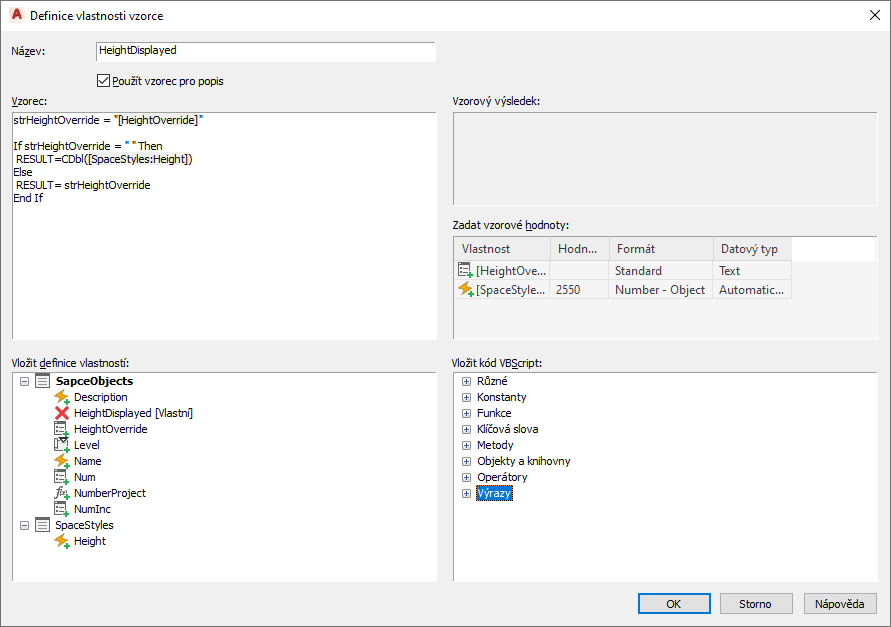Click the Název input field
The width and height of the screenshot is (891, 627).
coord(265,50)
